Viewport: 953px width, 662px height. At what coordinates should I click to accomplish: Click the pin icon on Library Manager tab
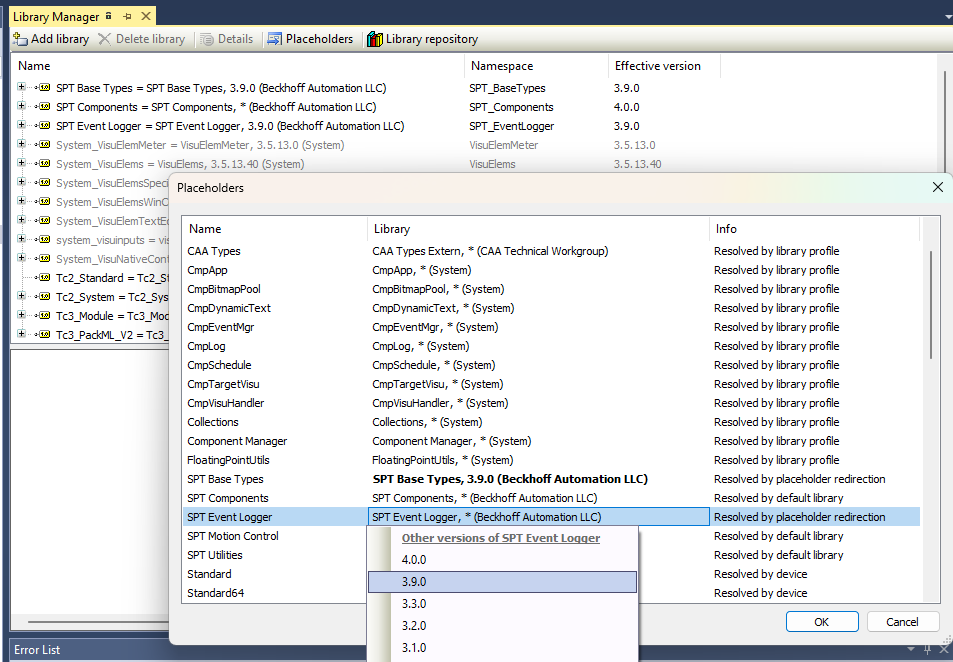(127, 16)
